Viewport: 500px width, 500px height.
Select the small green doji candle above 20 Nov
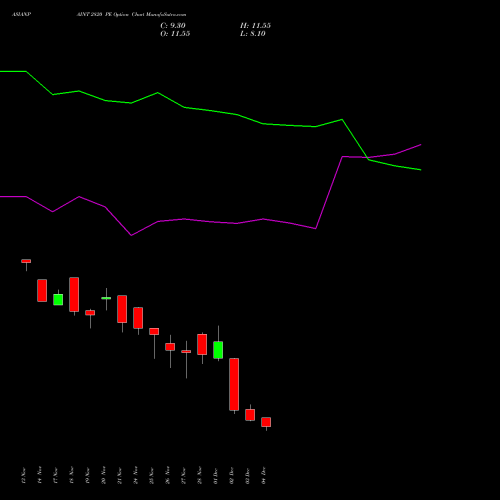point(106,298)
